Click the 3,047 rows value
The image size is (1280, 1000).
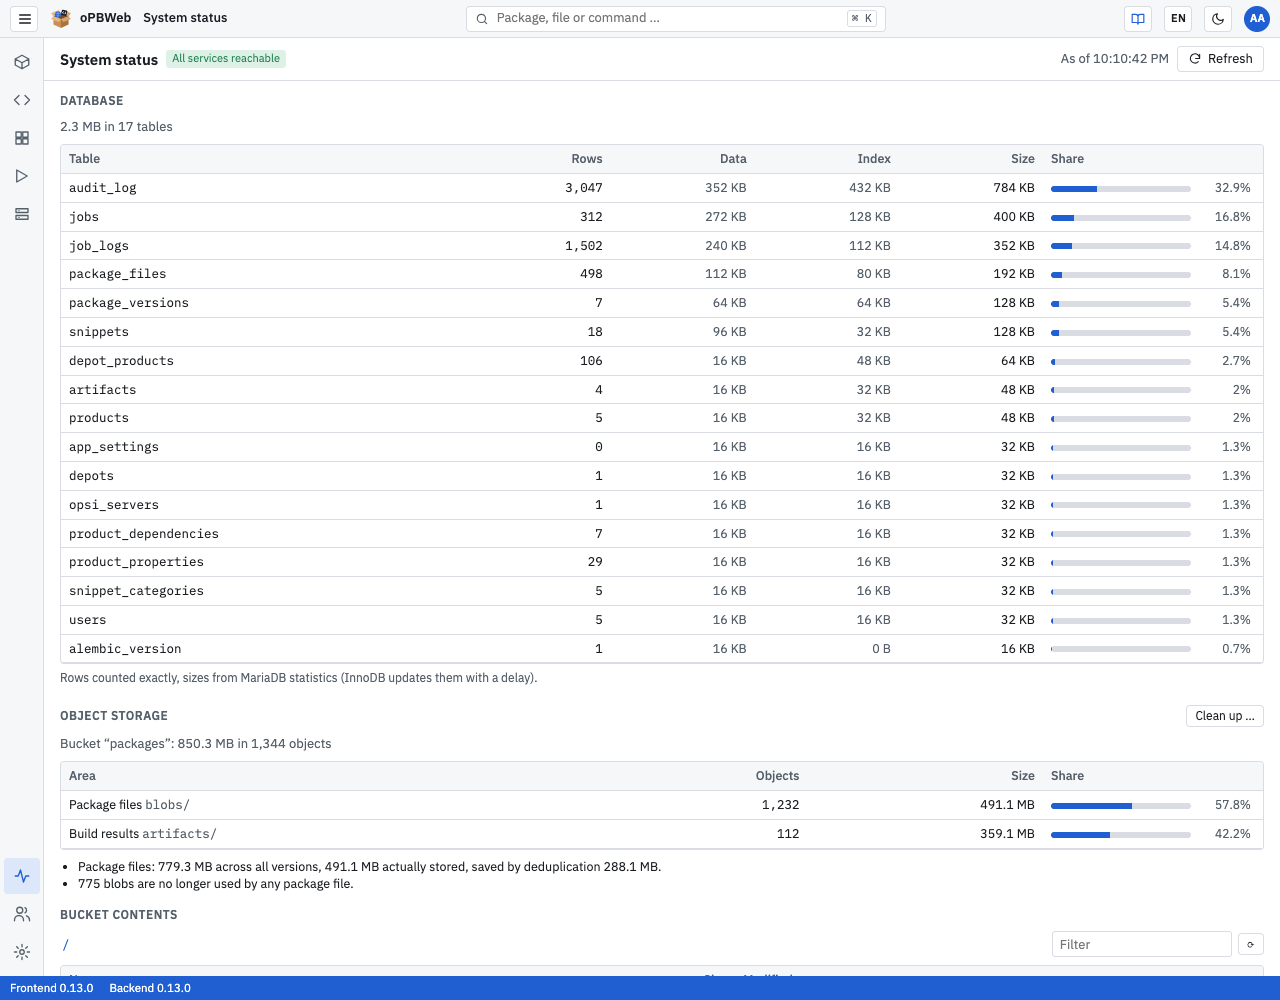point(583,188)
